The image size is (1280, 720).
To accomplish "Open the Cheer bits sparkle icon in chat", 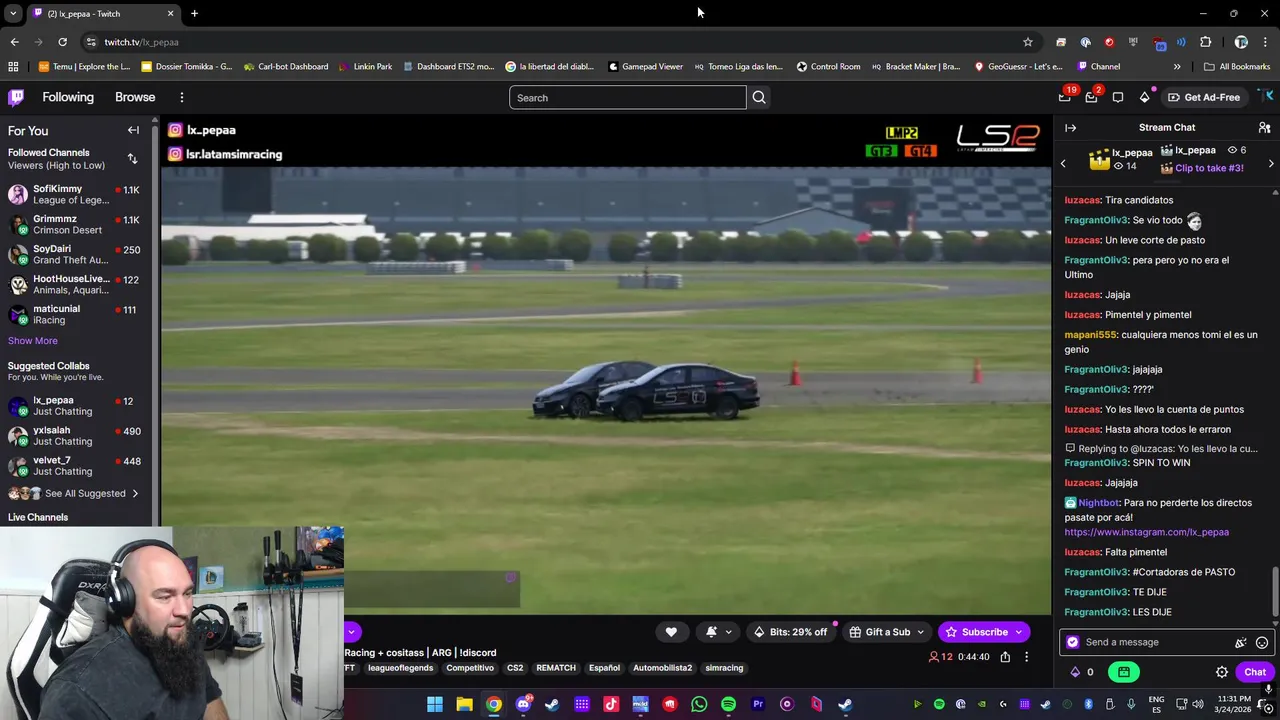I will coord(1241,642).
